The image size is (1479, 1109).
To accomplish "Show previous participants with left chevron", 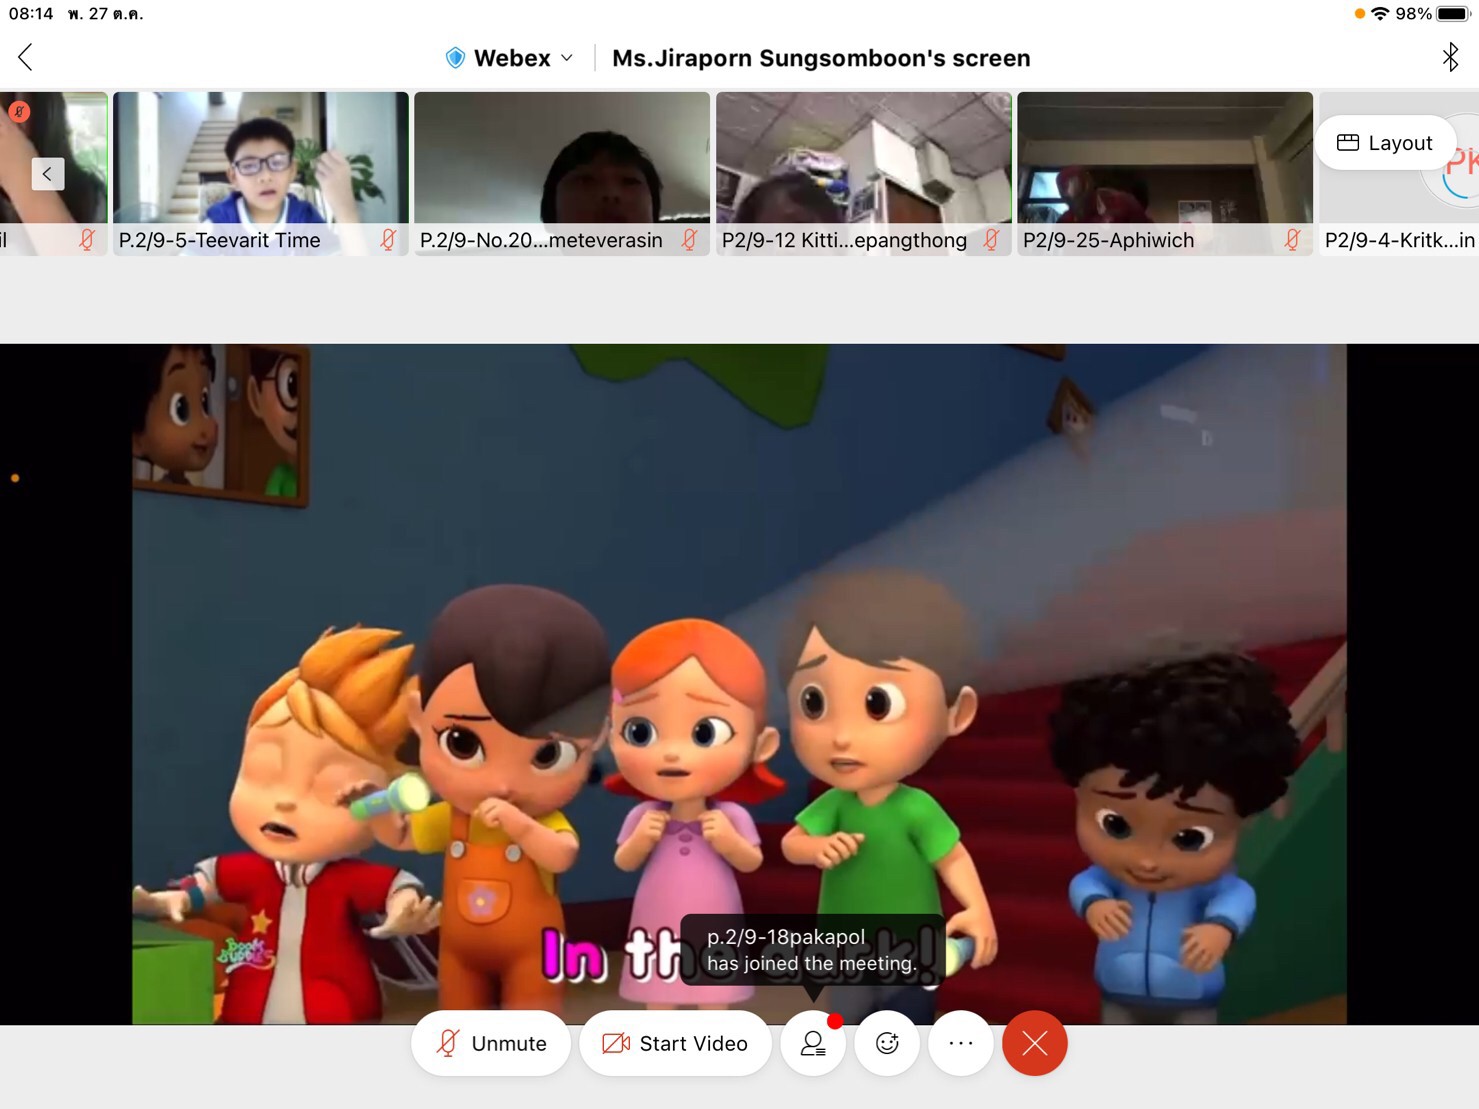I will (47, 174).
